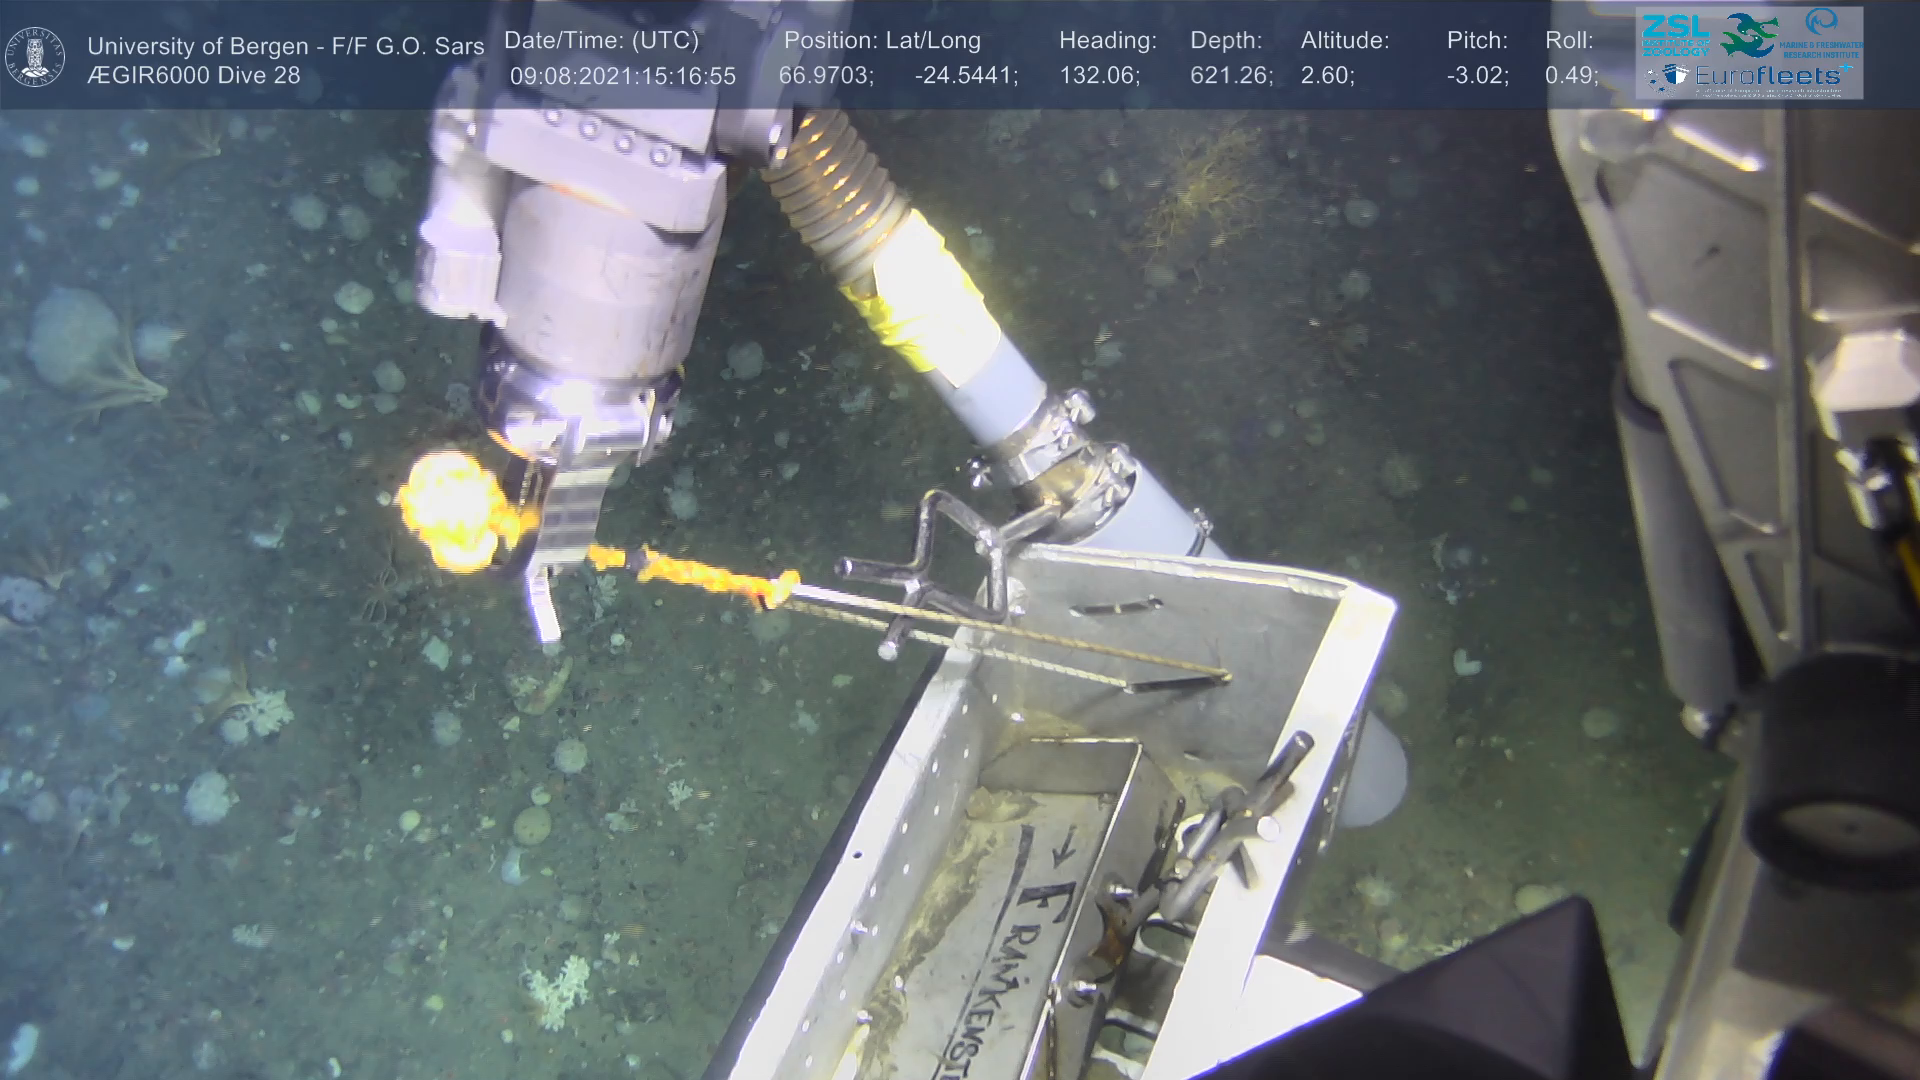Click the Pitch value -3.02
Viewport: 1920px width, 1080px height.
tap(1477, 76)
